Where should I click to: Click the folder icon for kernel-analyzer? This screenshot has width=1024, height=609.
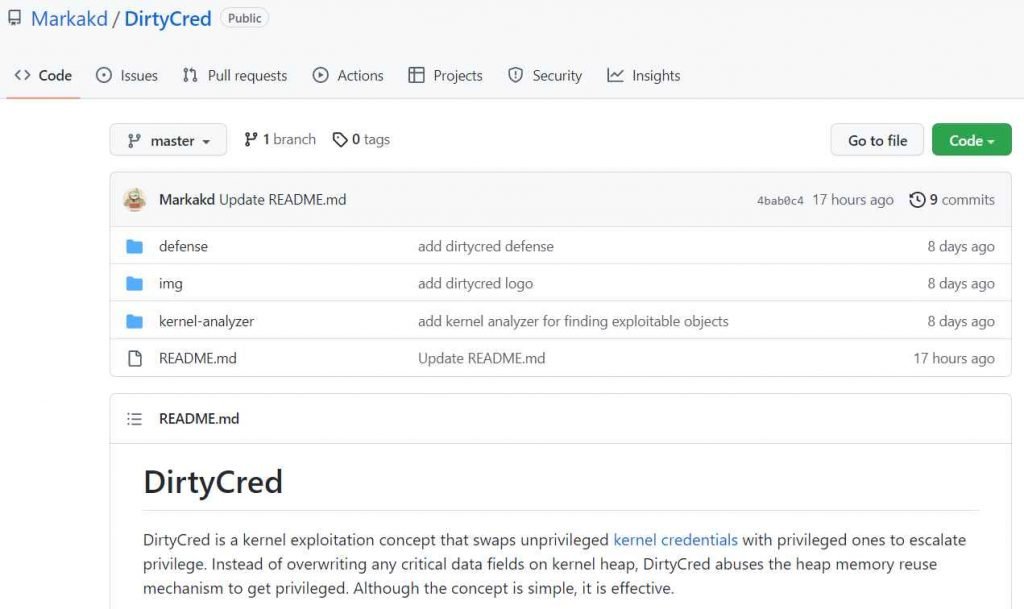tap(135, 321)
